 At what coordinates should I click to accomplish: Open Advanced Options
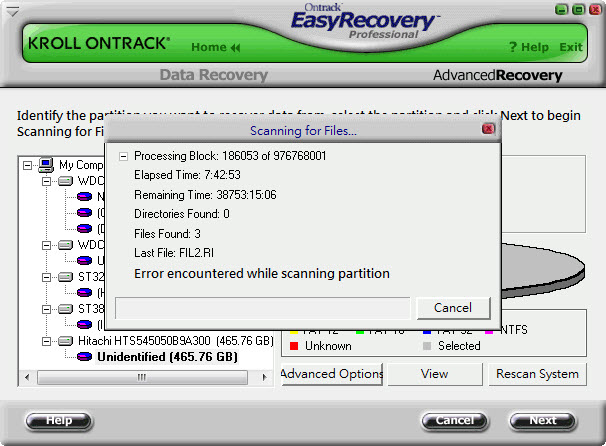click(332, 374)
